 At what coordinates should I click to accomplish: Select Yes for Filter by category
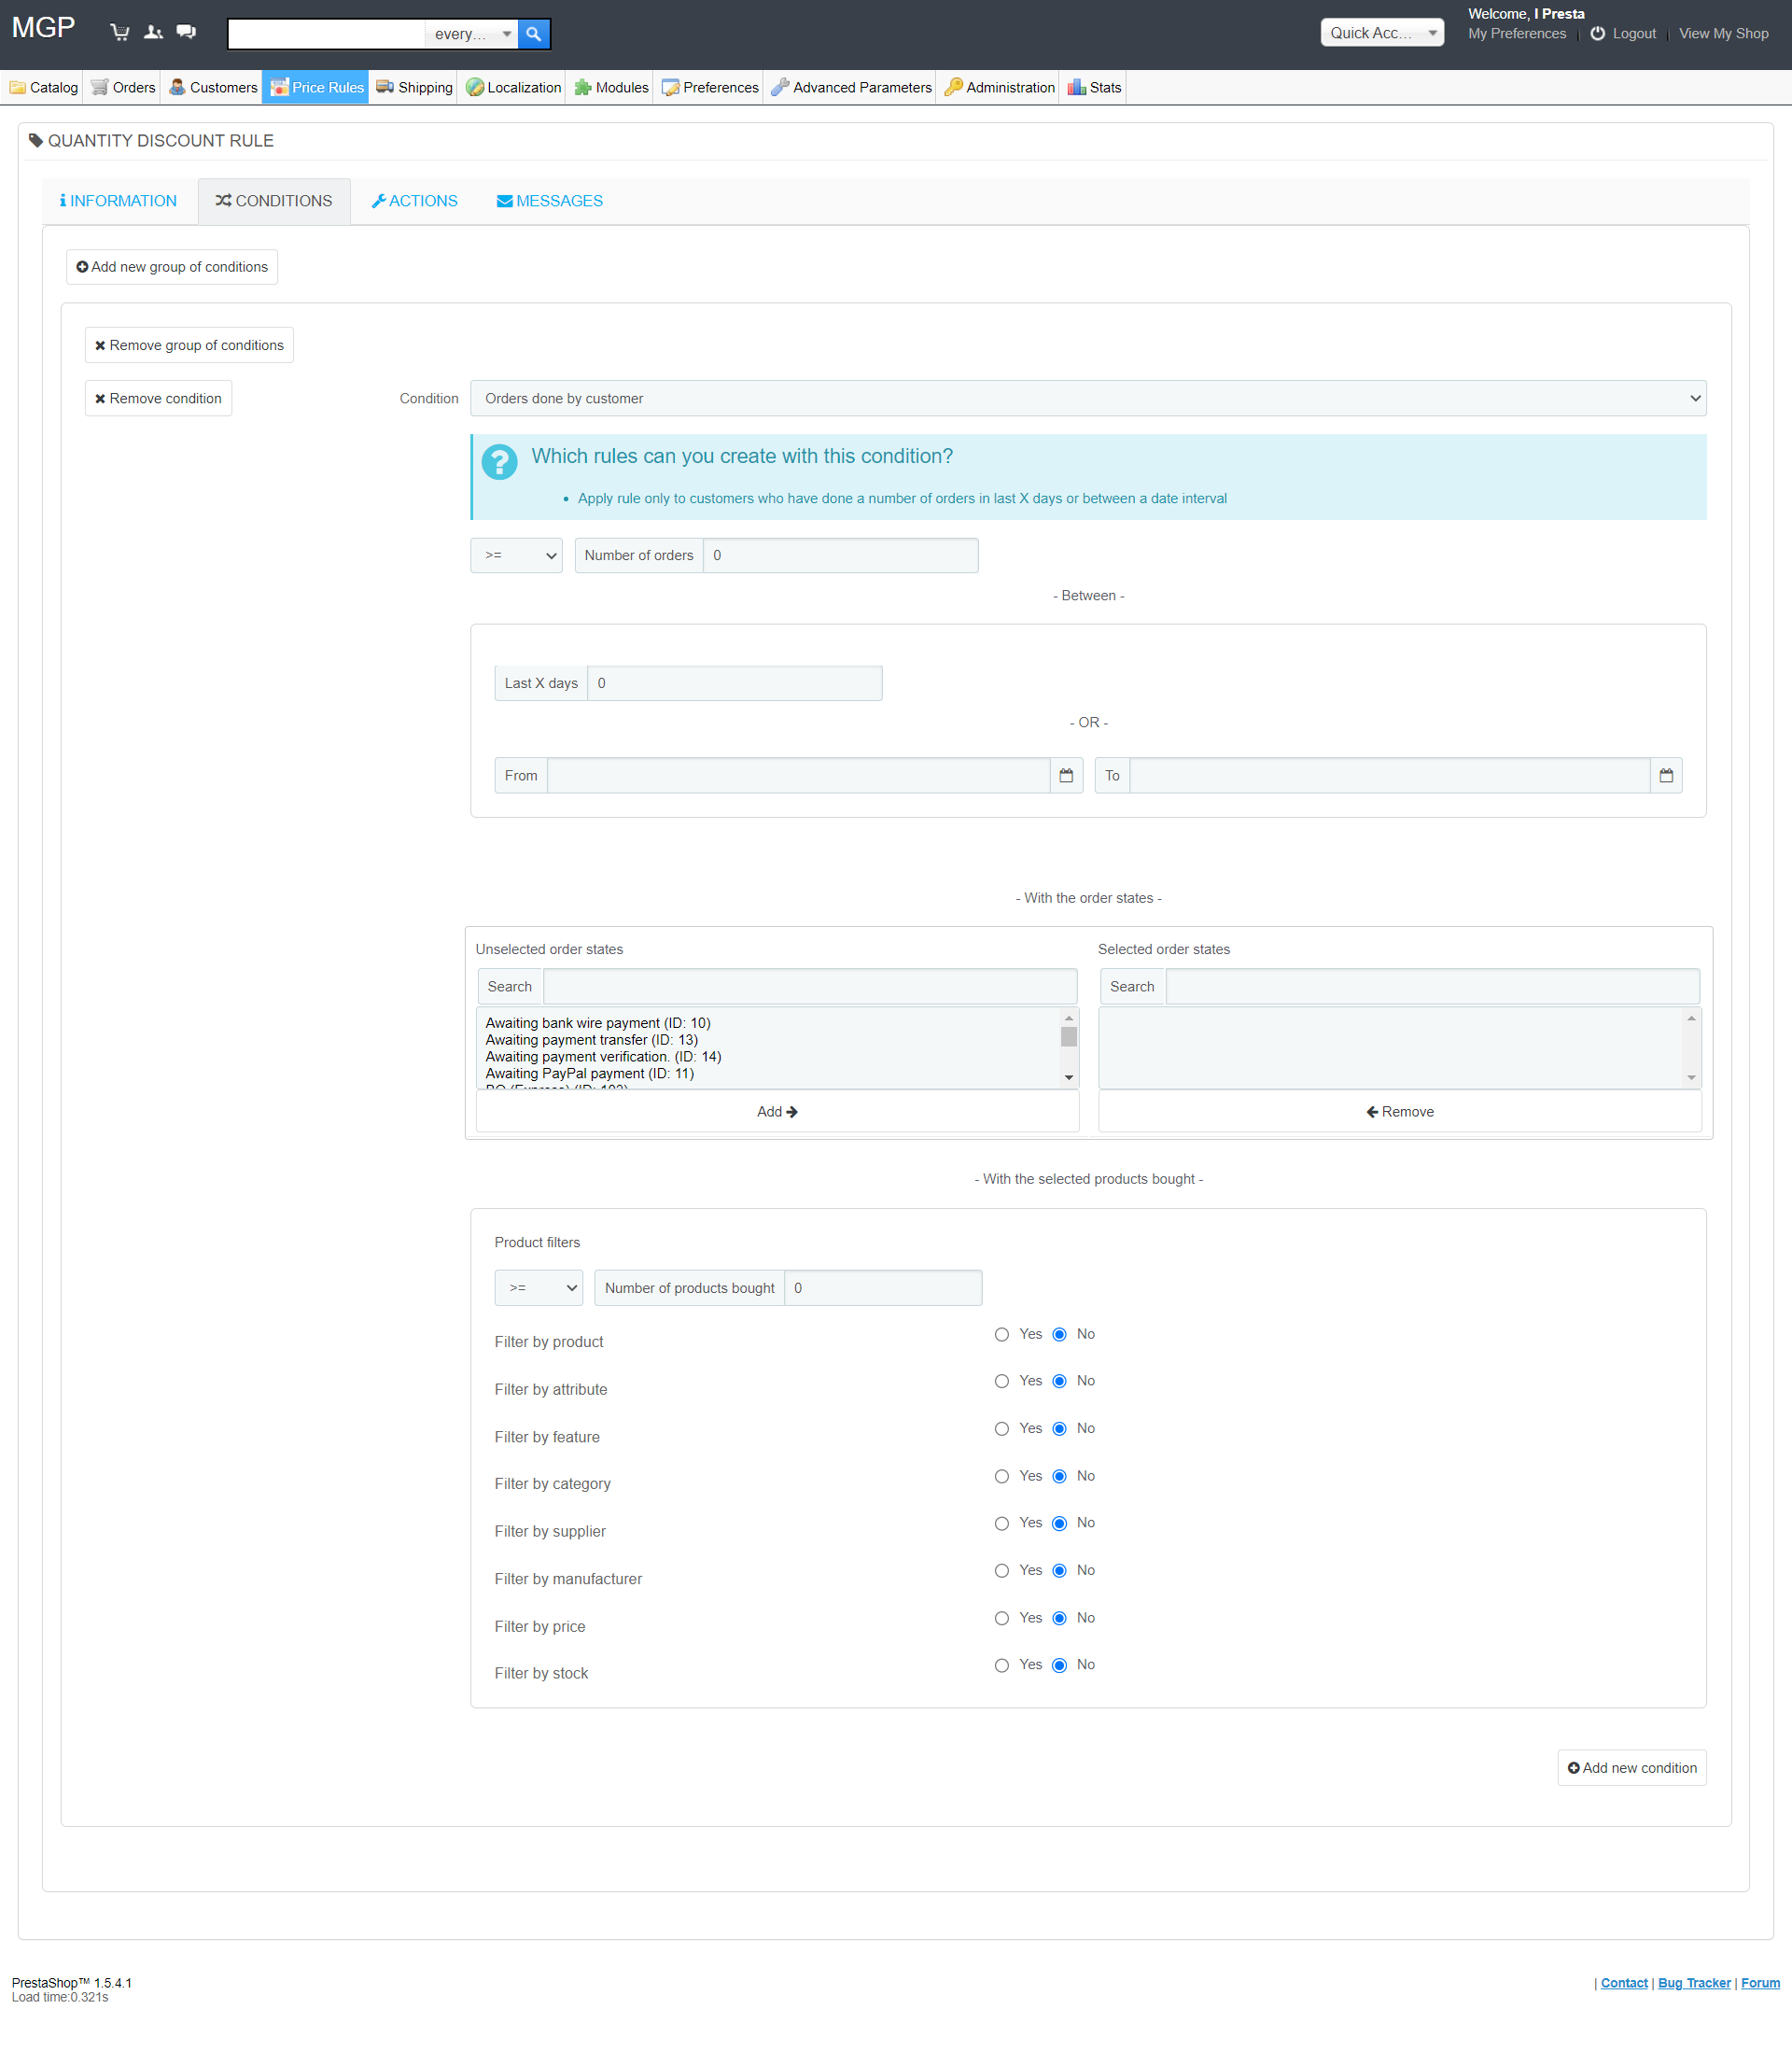click(x=1001, y=1476)
